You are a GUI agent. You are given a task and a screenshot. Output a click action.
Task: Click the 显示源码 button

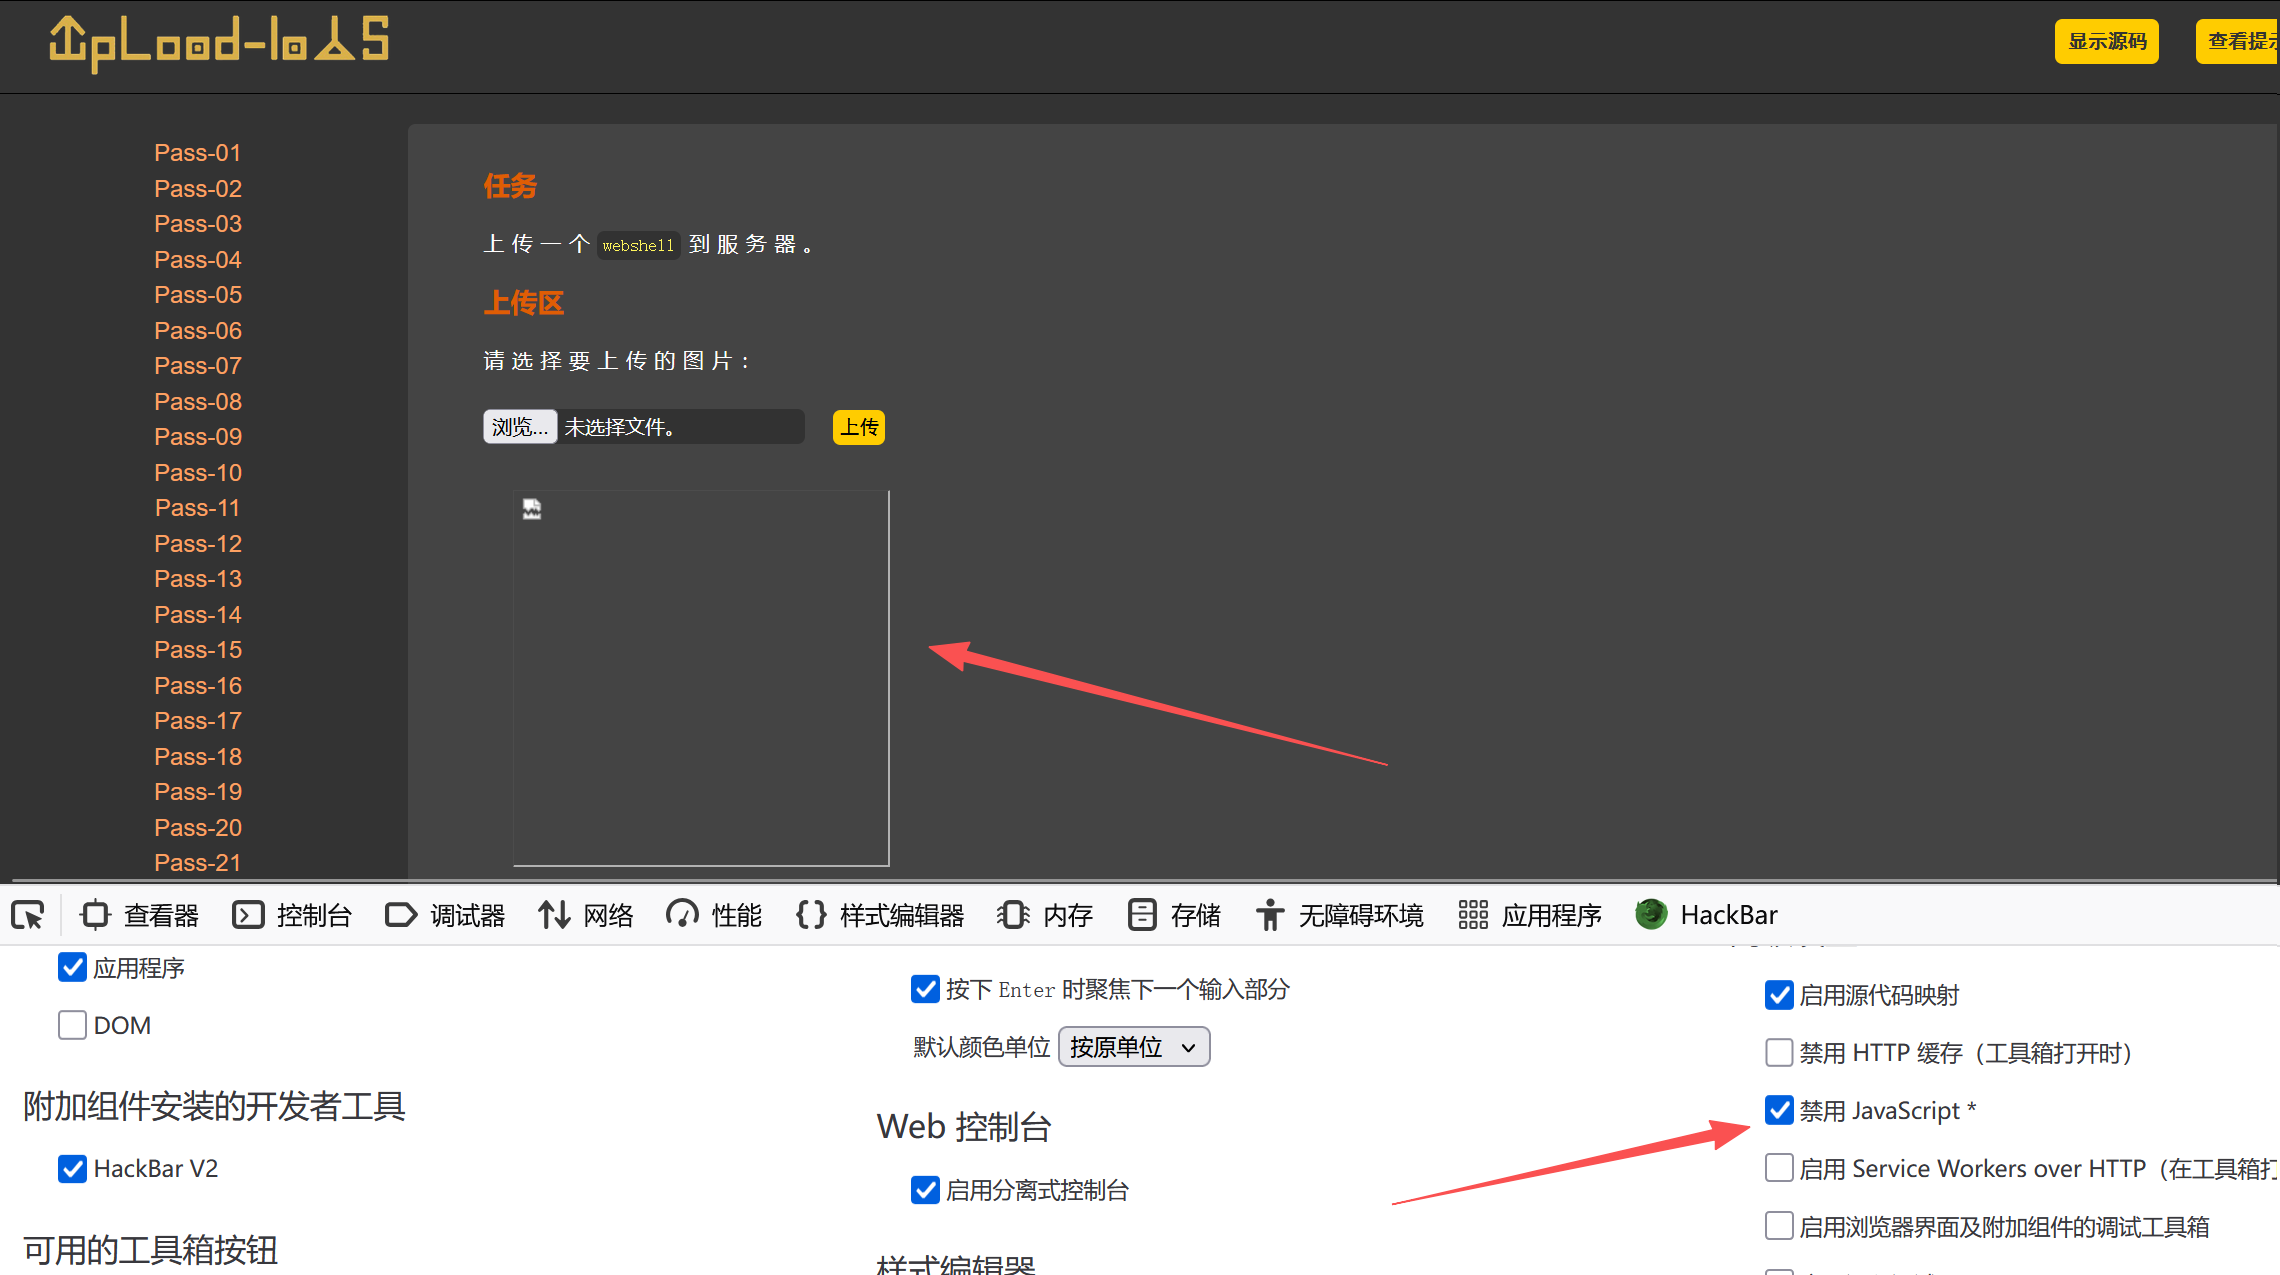tap(2106, 41)
